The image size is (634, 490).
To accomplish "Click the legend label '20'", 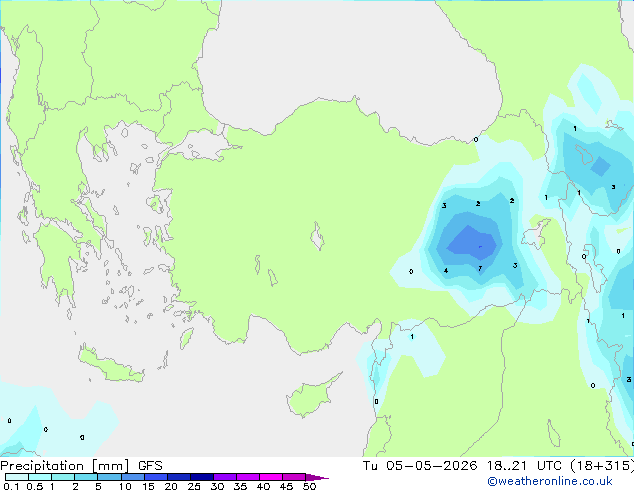I will [x=171, y=486].
